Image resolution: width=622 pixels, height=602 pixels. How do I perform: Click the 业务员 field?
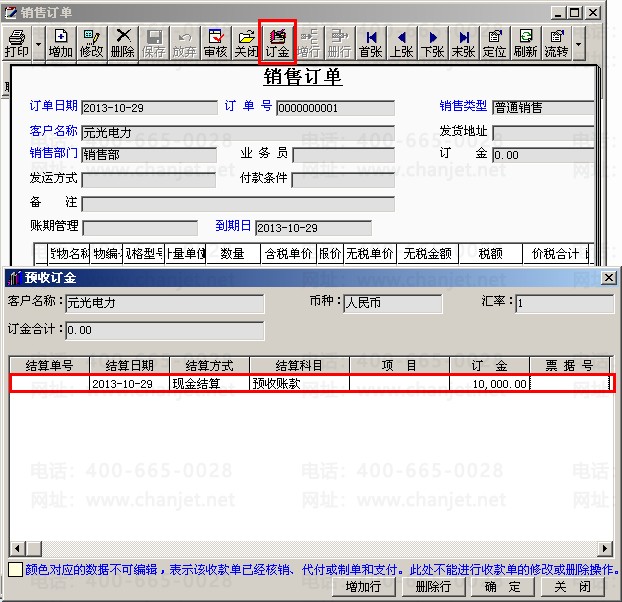pos(344,155)
